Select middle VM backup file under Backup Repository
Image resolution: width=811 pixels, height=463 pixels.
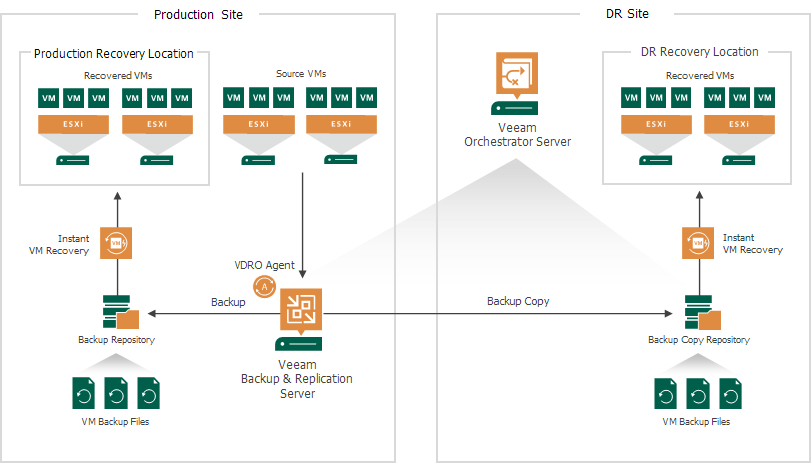[116, 393]
